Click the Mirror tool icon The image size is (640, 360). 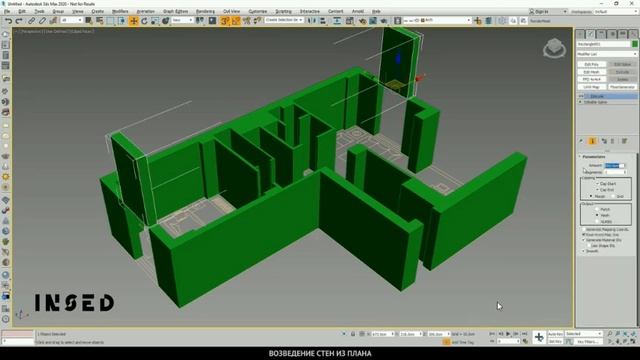point(312,20)
